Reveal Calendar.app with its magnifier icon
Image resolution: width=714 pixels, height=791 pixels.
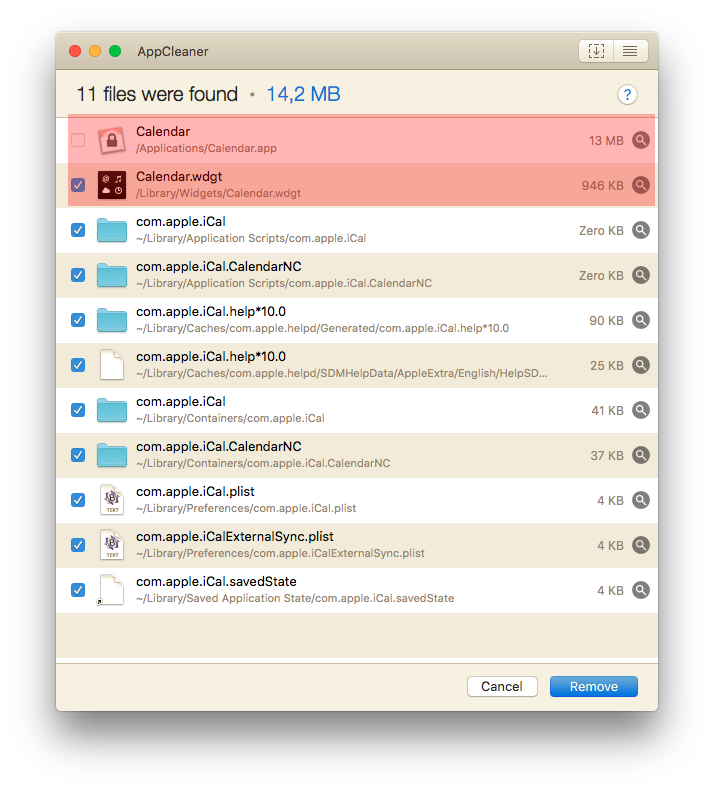(641, 140)
